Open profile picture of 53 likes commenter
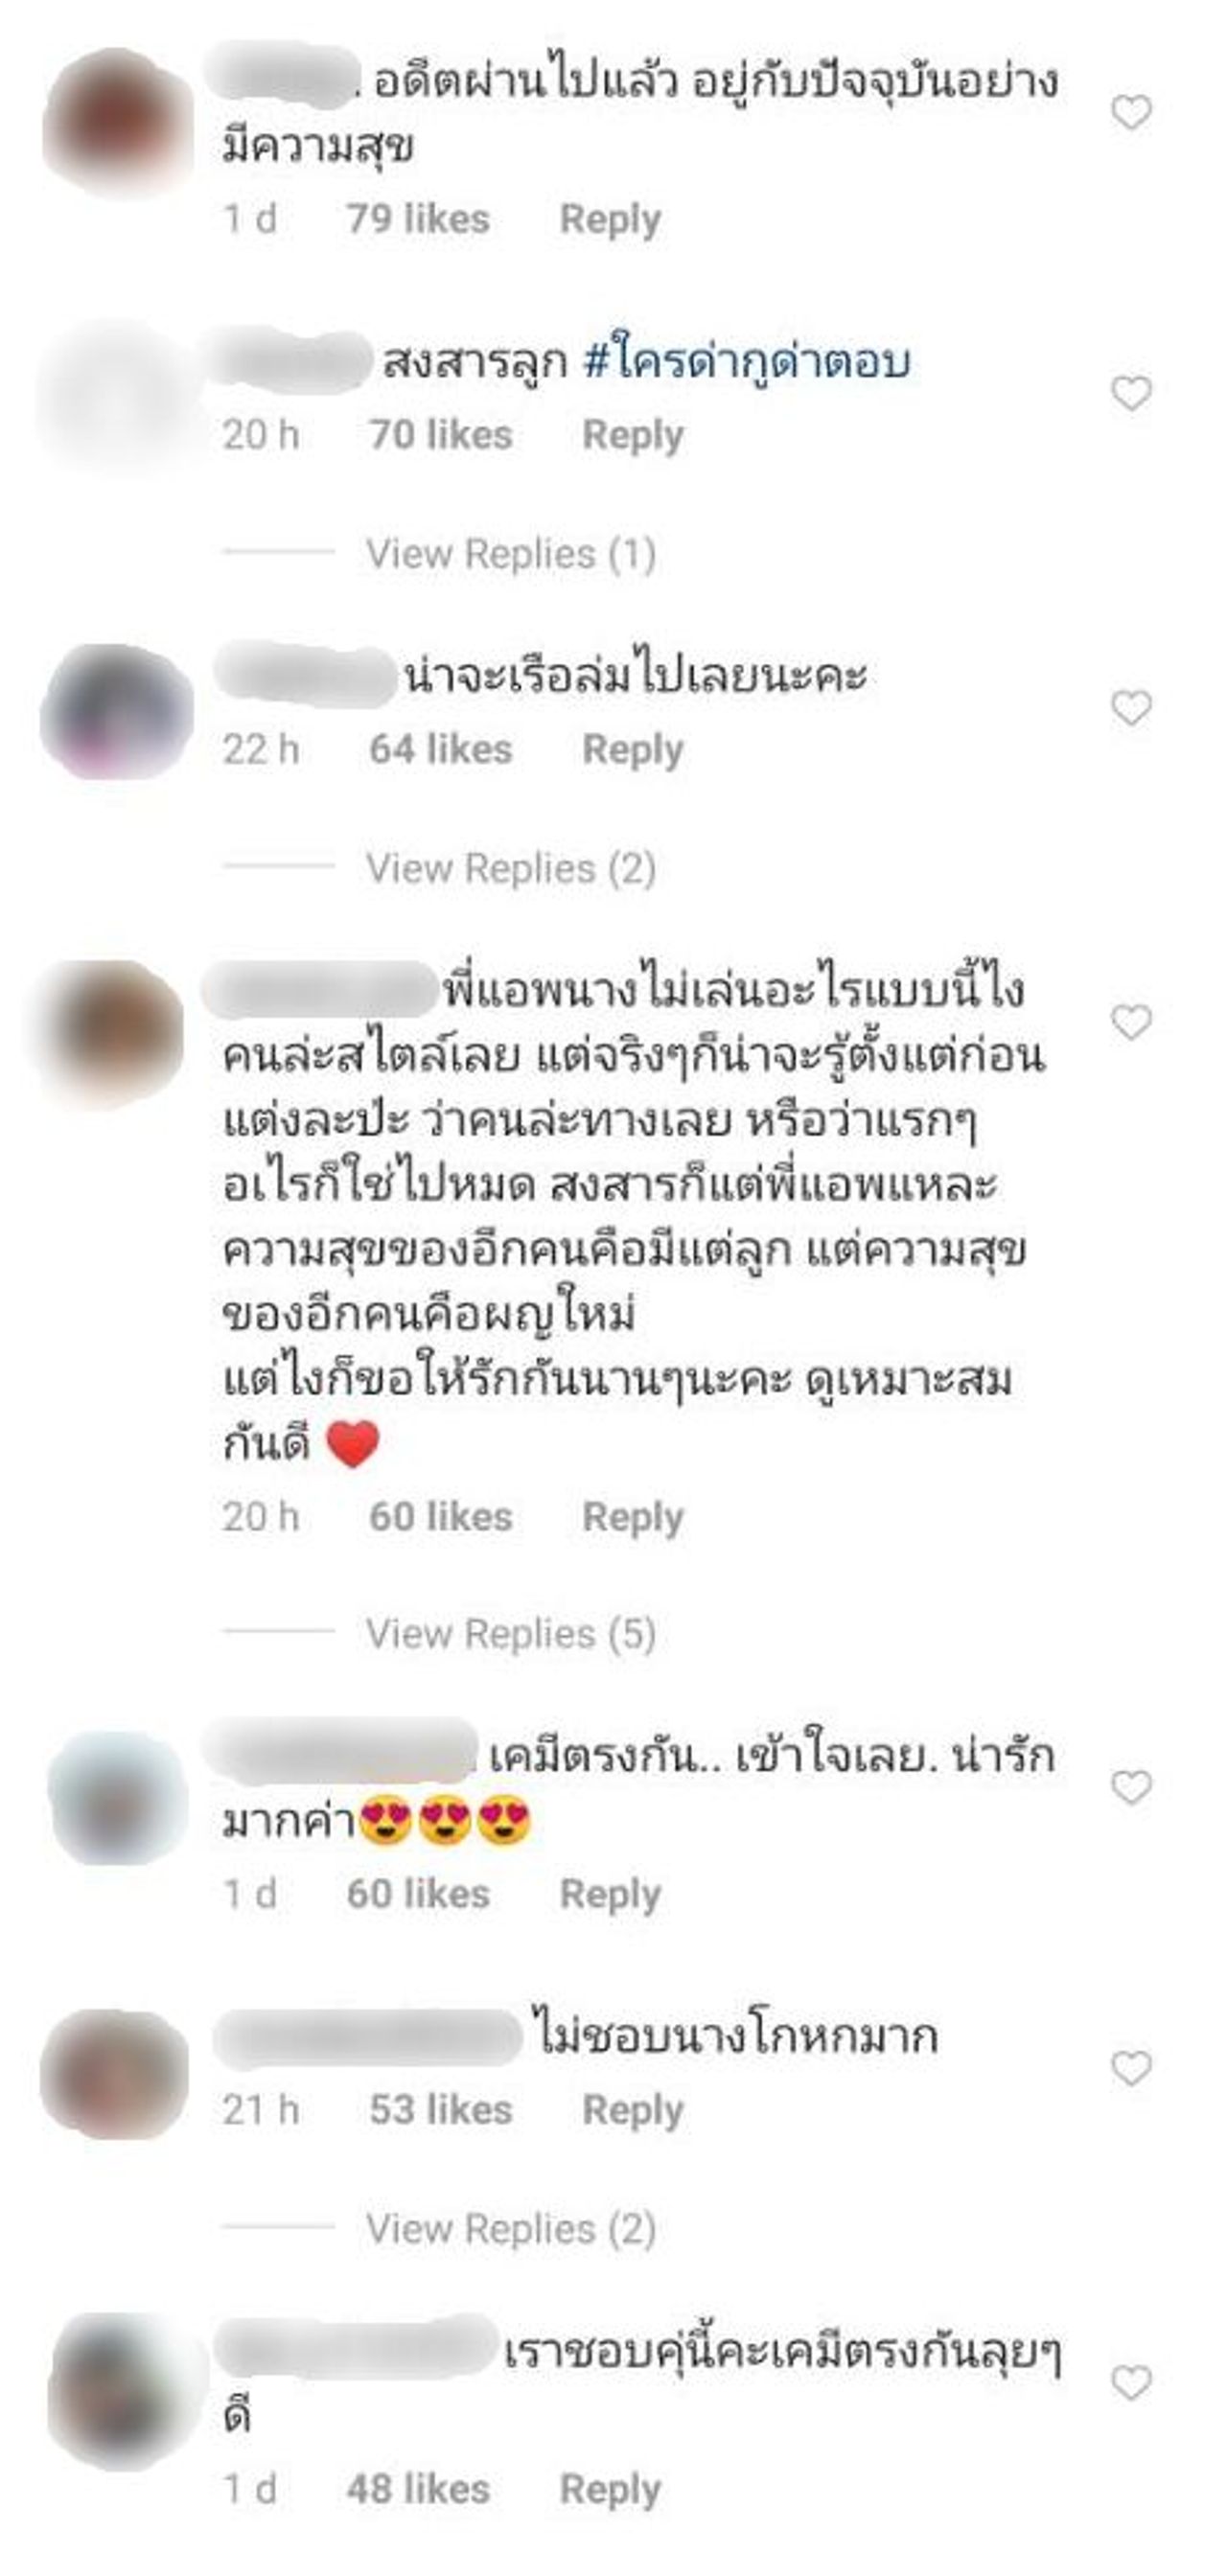Screen dimensions: 1227x2576 coord(115,2074)
